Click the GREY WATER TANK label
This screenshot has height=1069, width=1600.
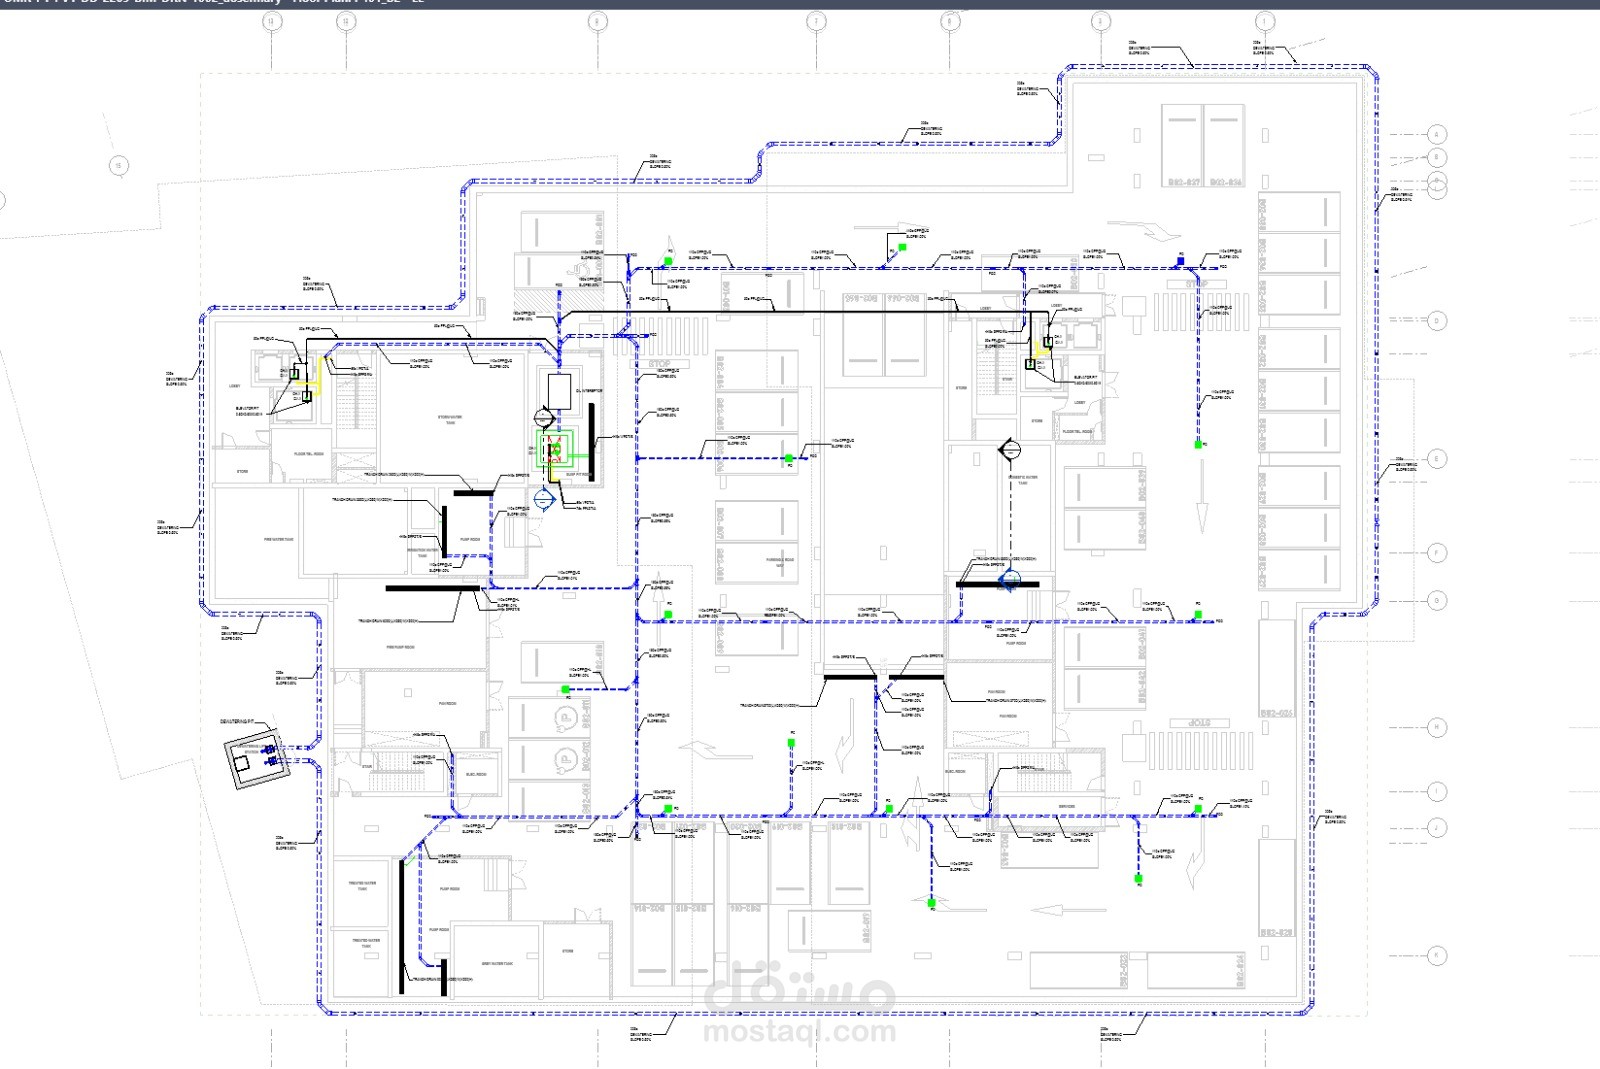tap(497, 964)
